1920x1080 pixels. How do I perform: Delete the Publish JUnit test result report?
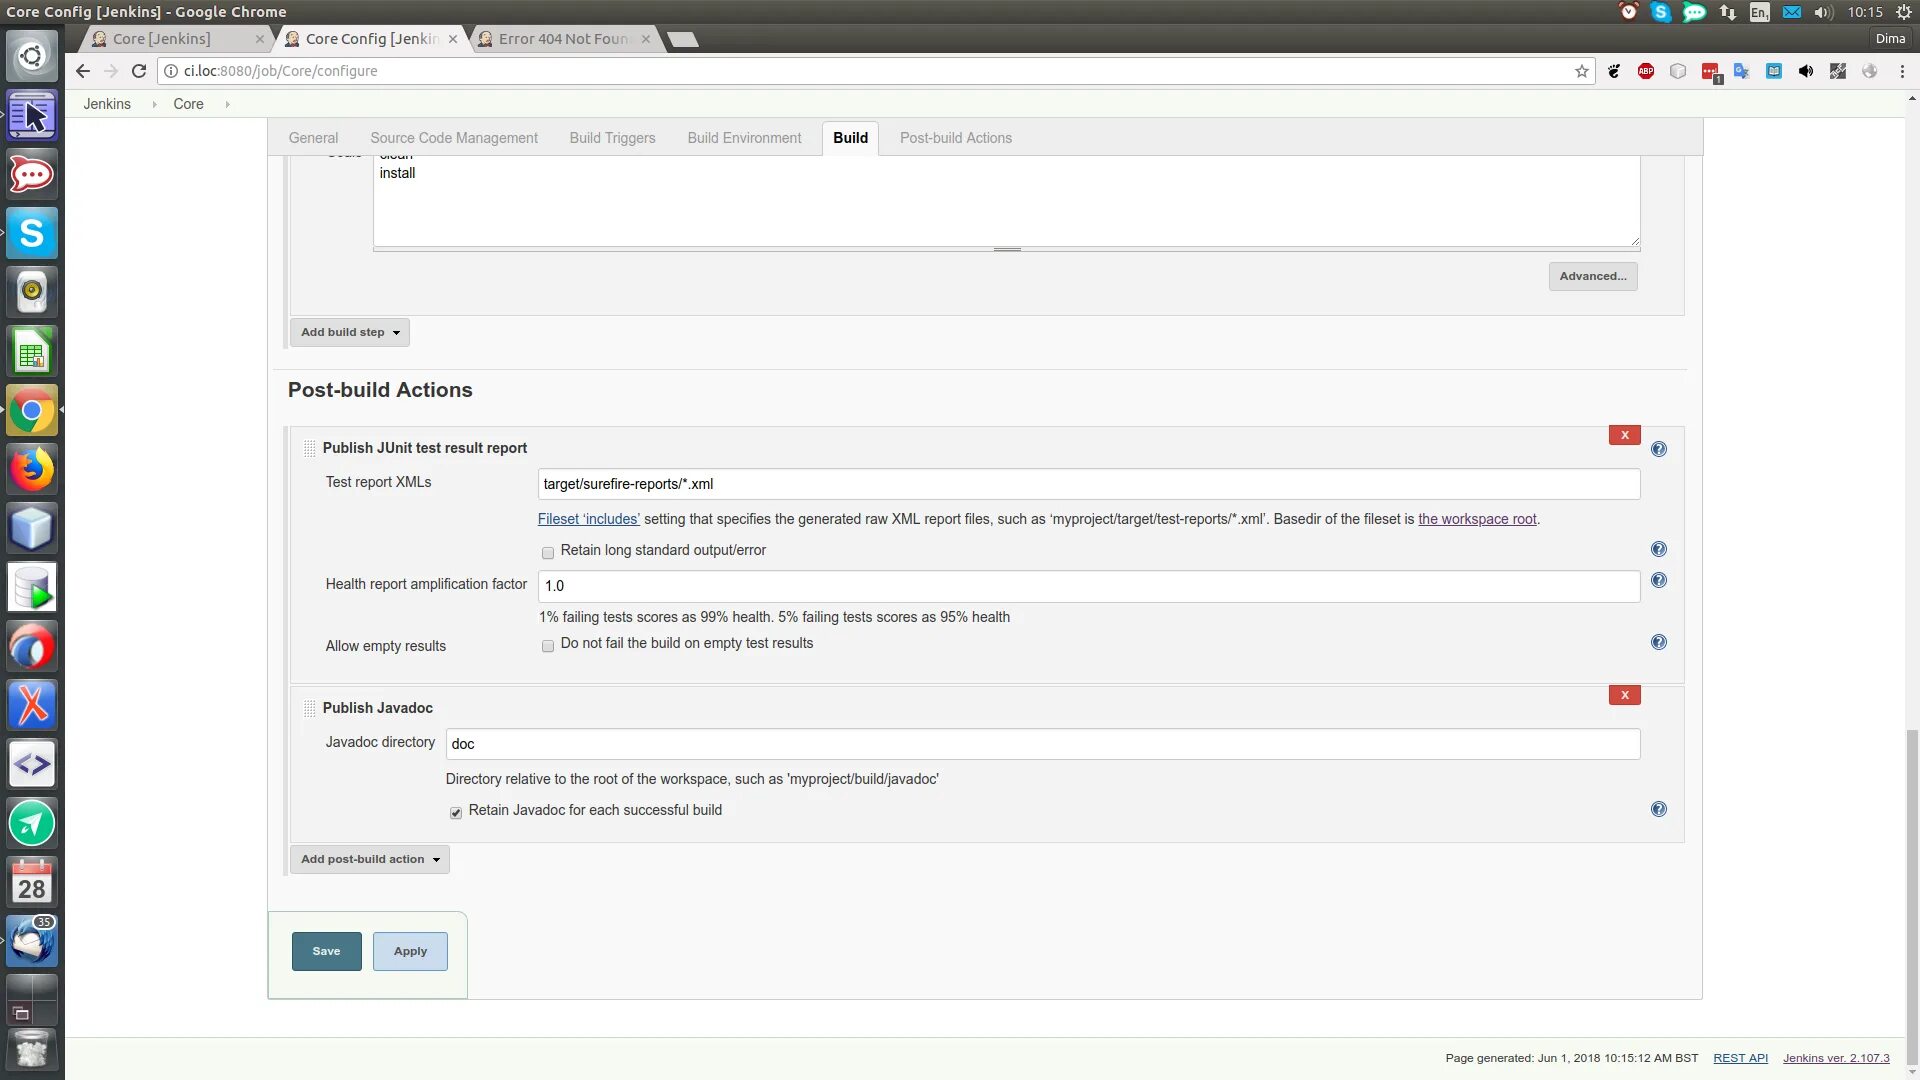pos(1624,435)
